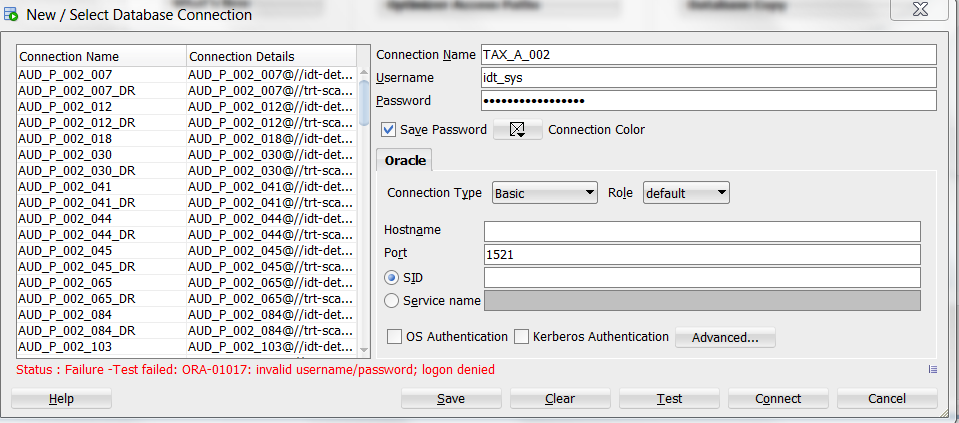This screenshot has width=959, height=423.
Task: Click the database connection icon in title bar
Action: pos(11,15)
